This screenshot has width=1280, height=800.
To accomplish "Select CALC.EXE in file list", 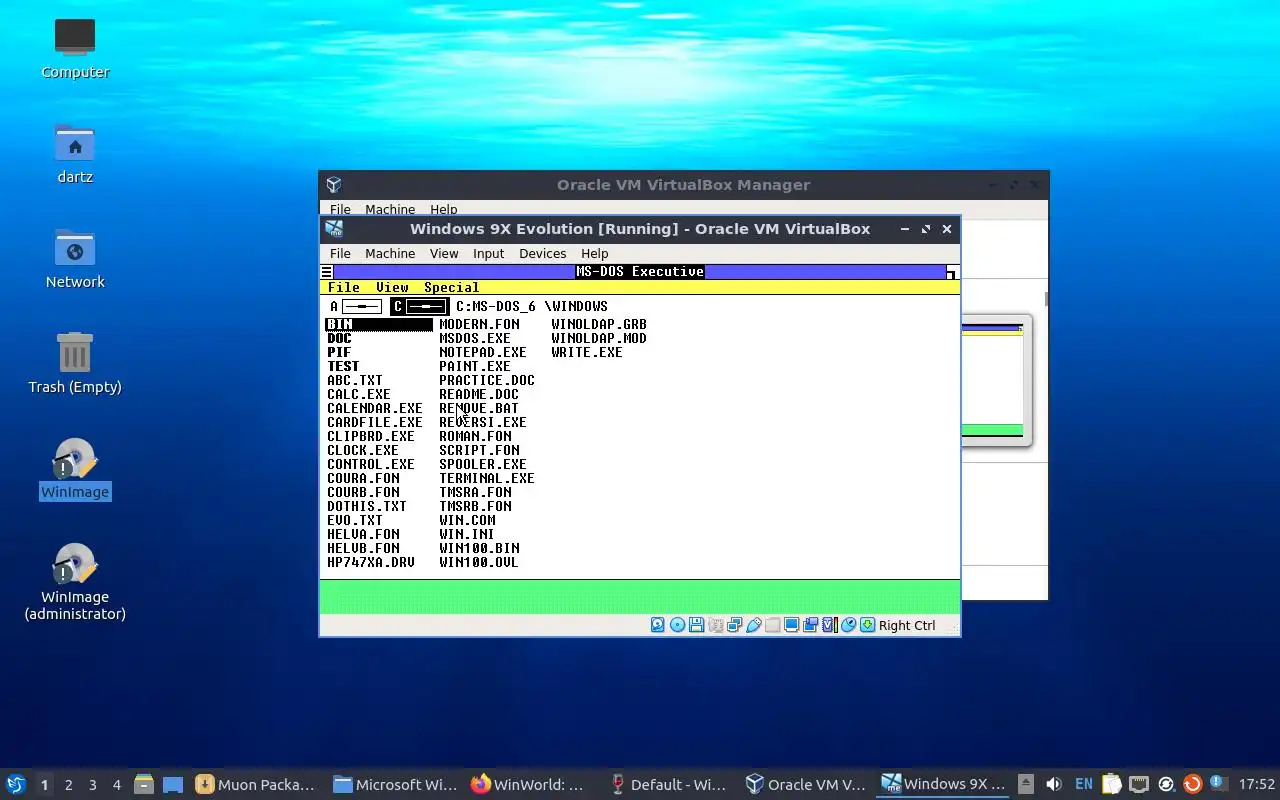I will pyautogui.click(x=359, y=394).
